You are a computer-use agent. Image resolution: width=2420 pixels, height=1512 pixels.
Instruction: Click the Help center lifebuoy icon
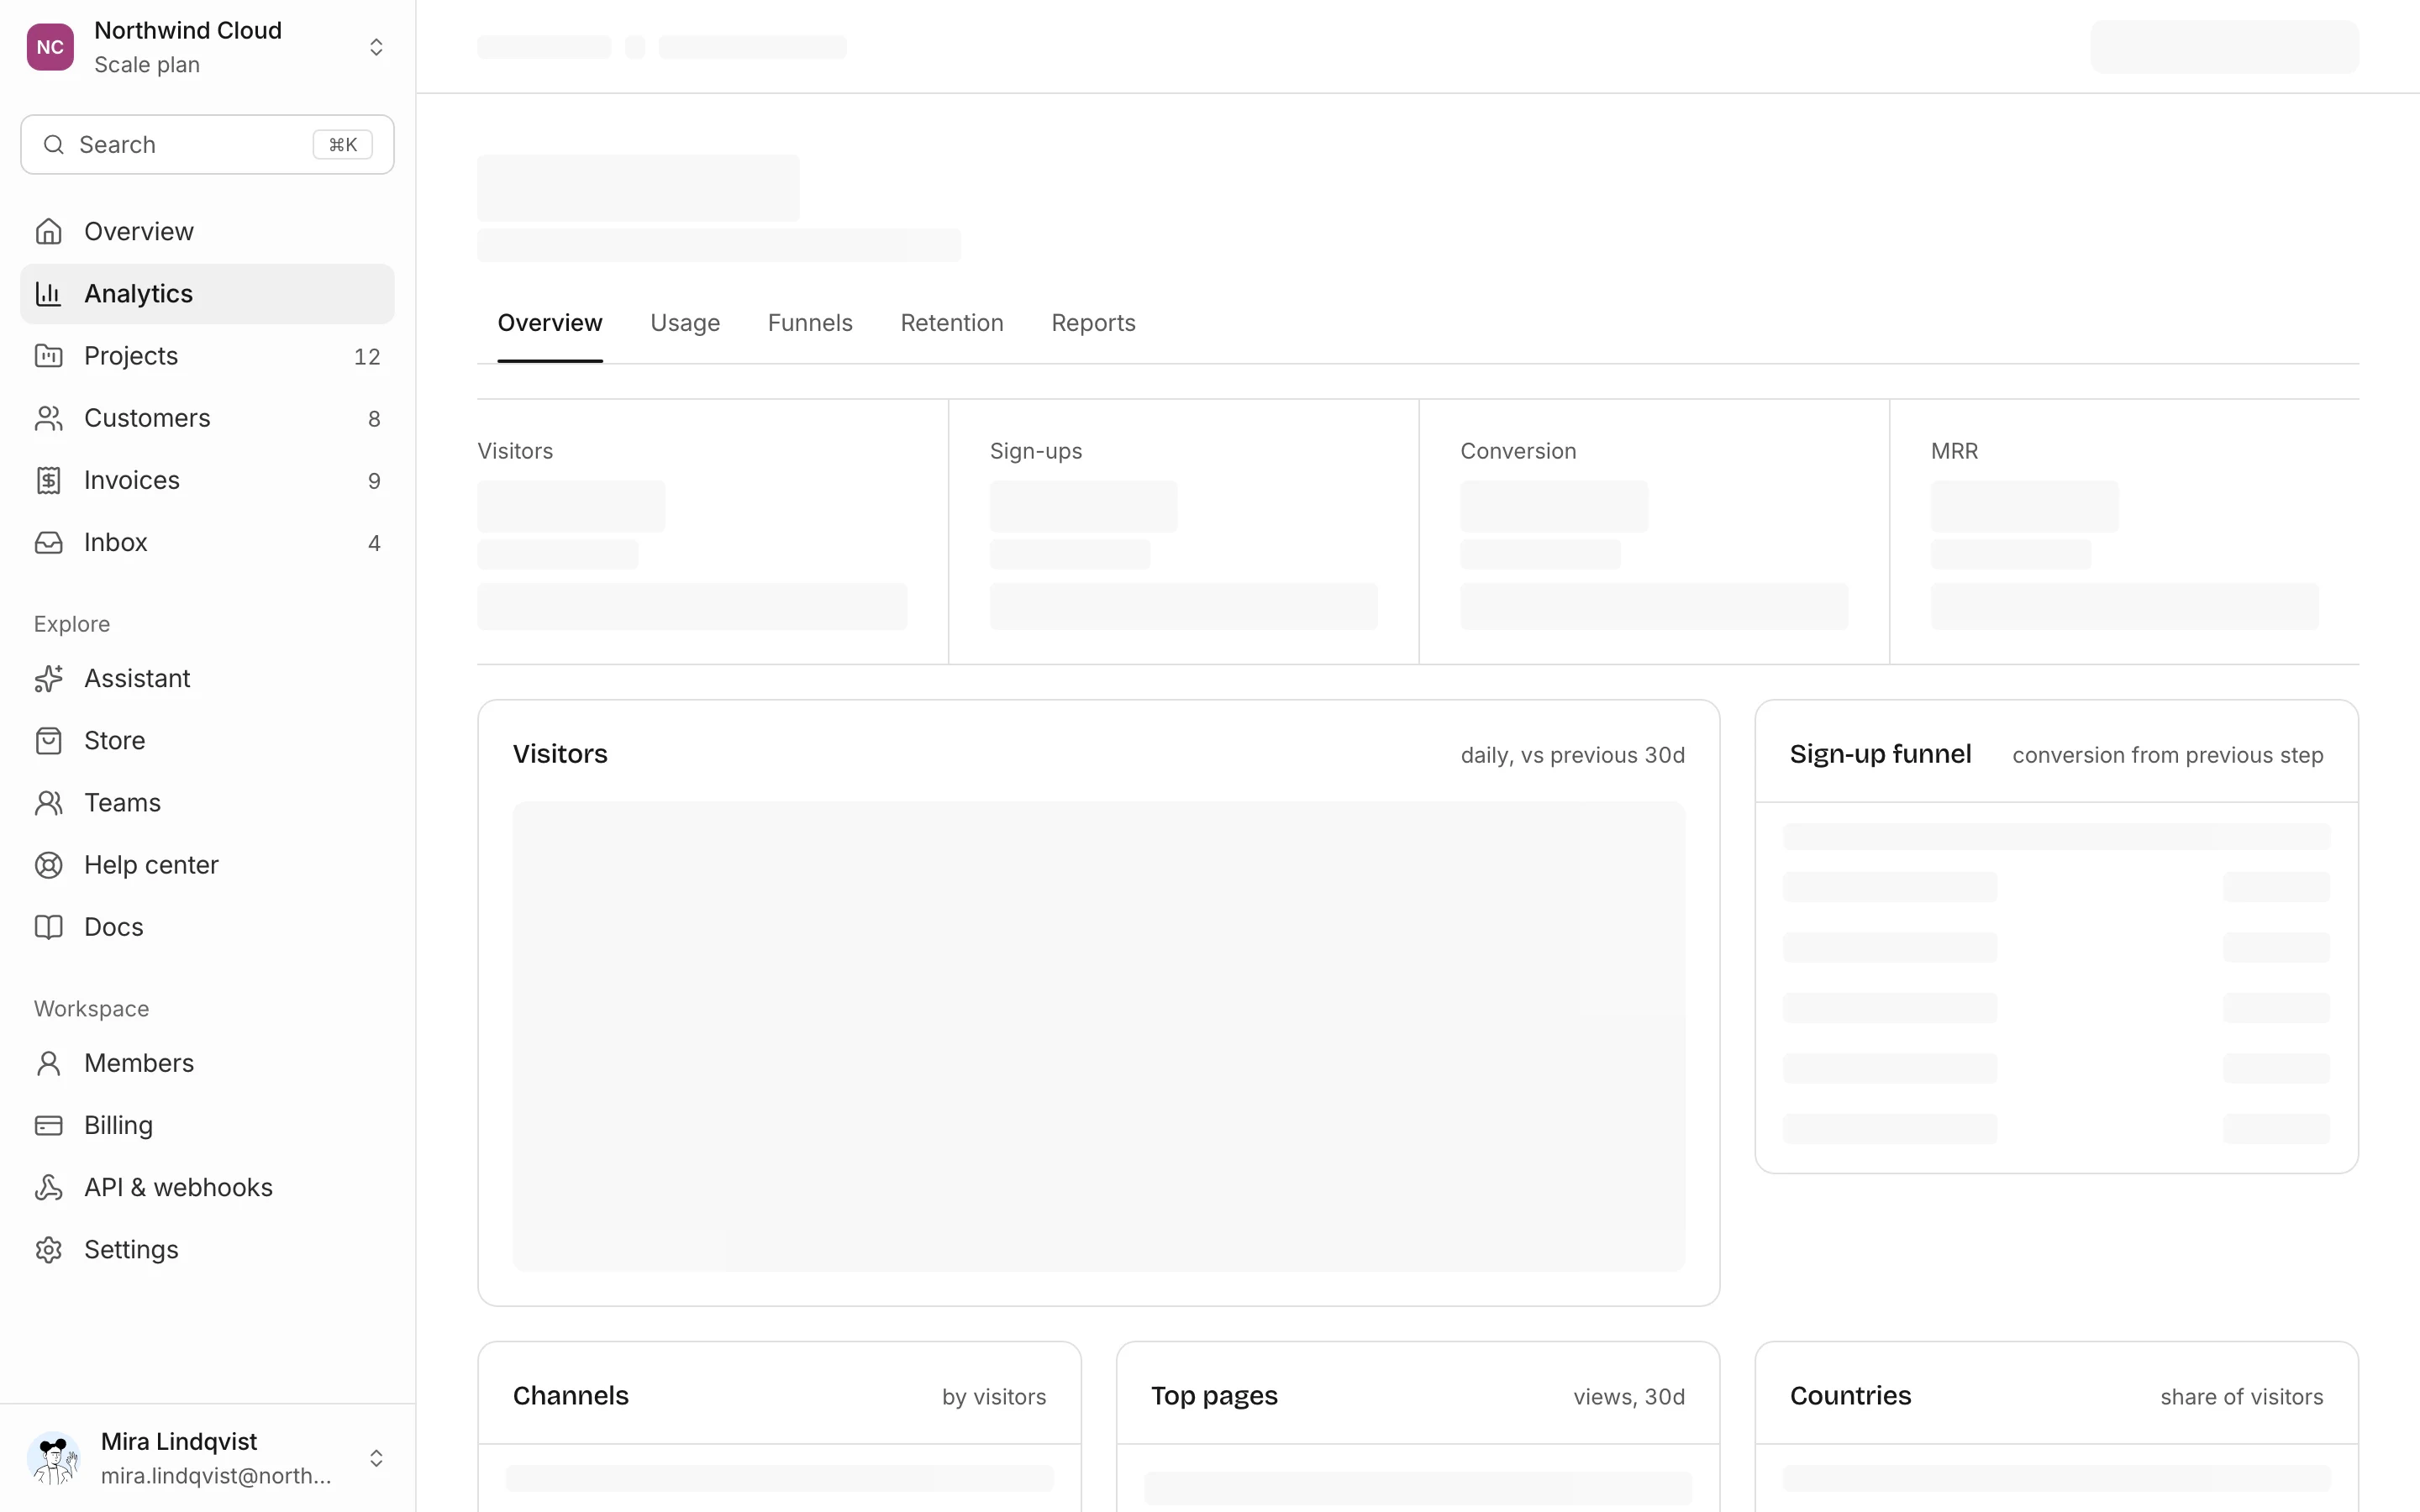(48, 865)
